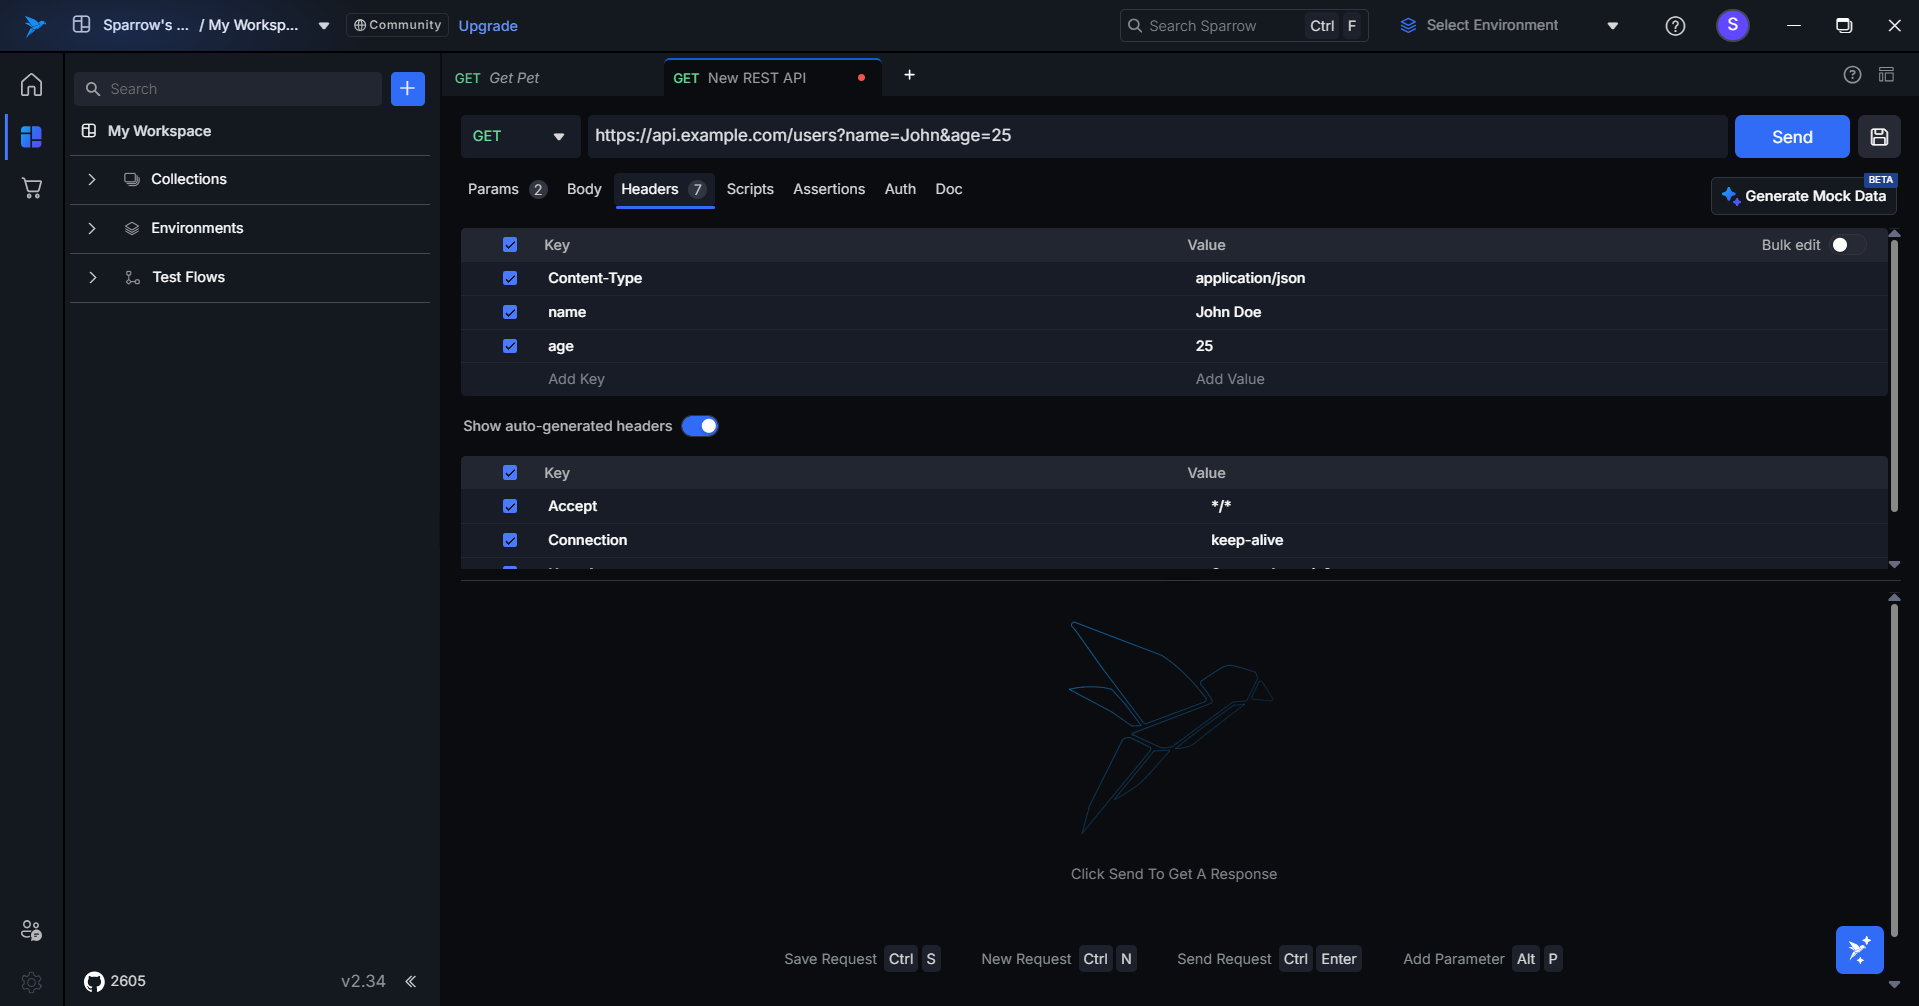Click the Send button
The height and width of the screenshot is (1006, 1919).
coord(1791,137)
